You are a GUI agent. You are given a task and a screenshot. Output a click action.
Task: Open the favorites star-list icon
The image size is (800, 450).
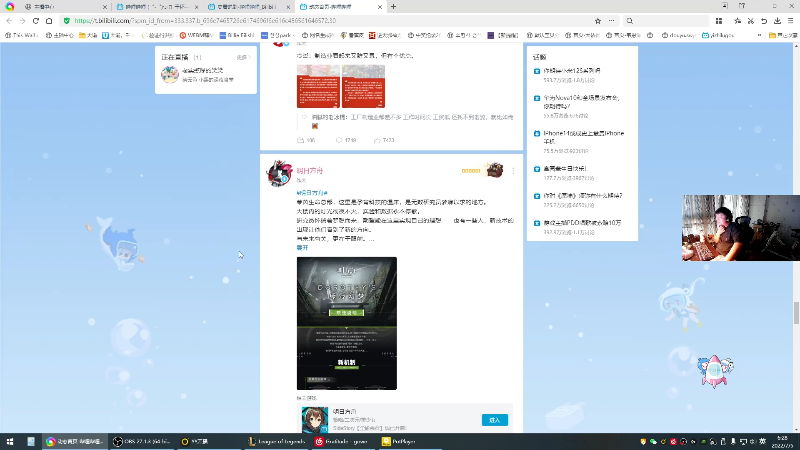click(737, 21)
